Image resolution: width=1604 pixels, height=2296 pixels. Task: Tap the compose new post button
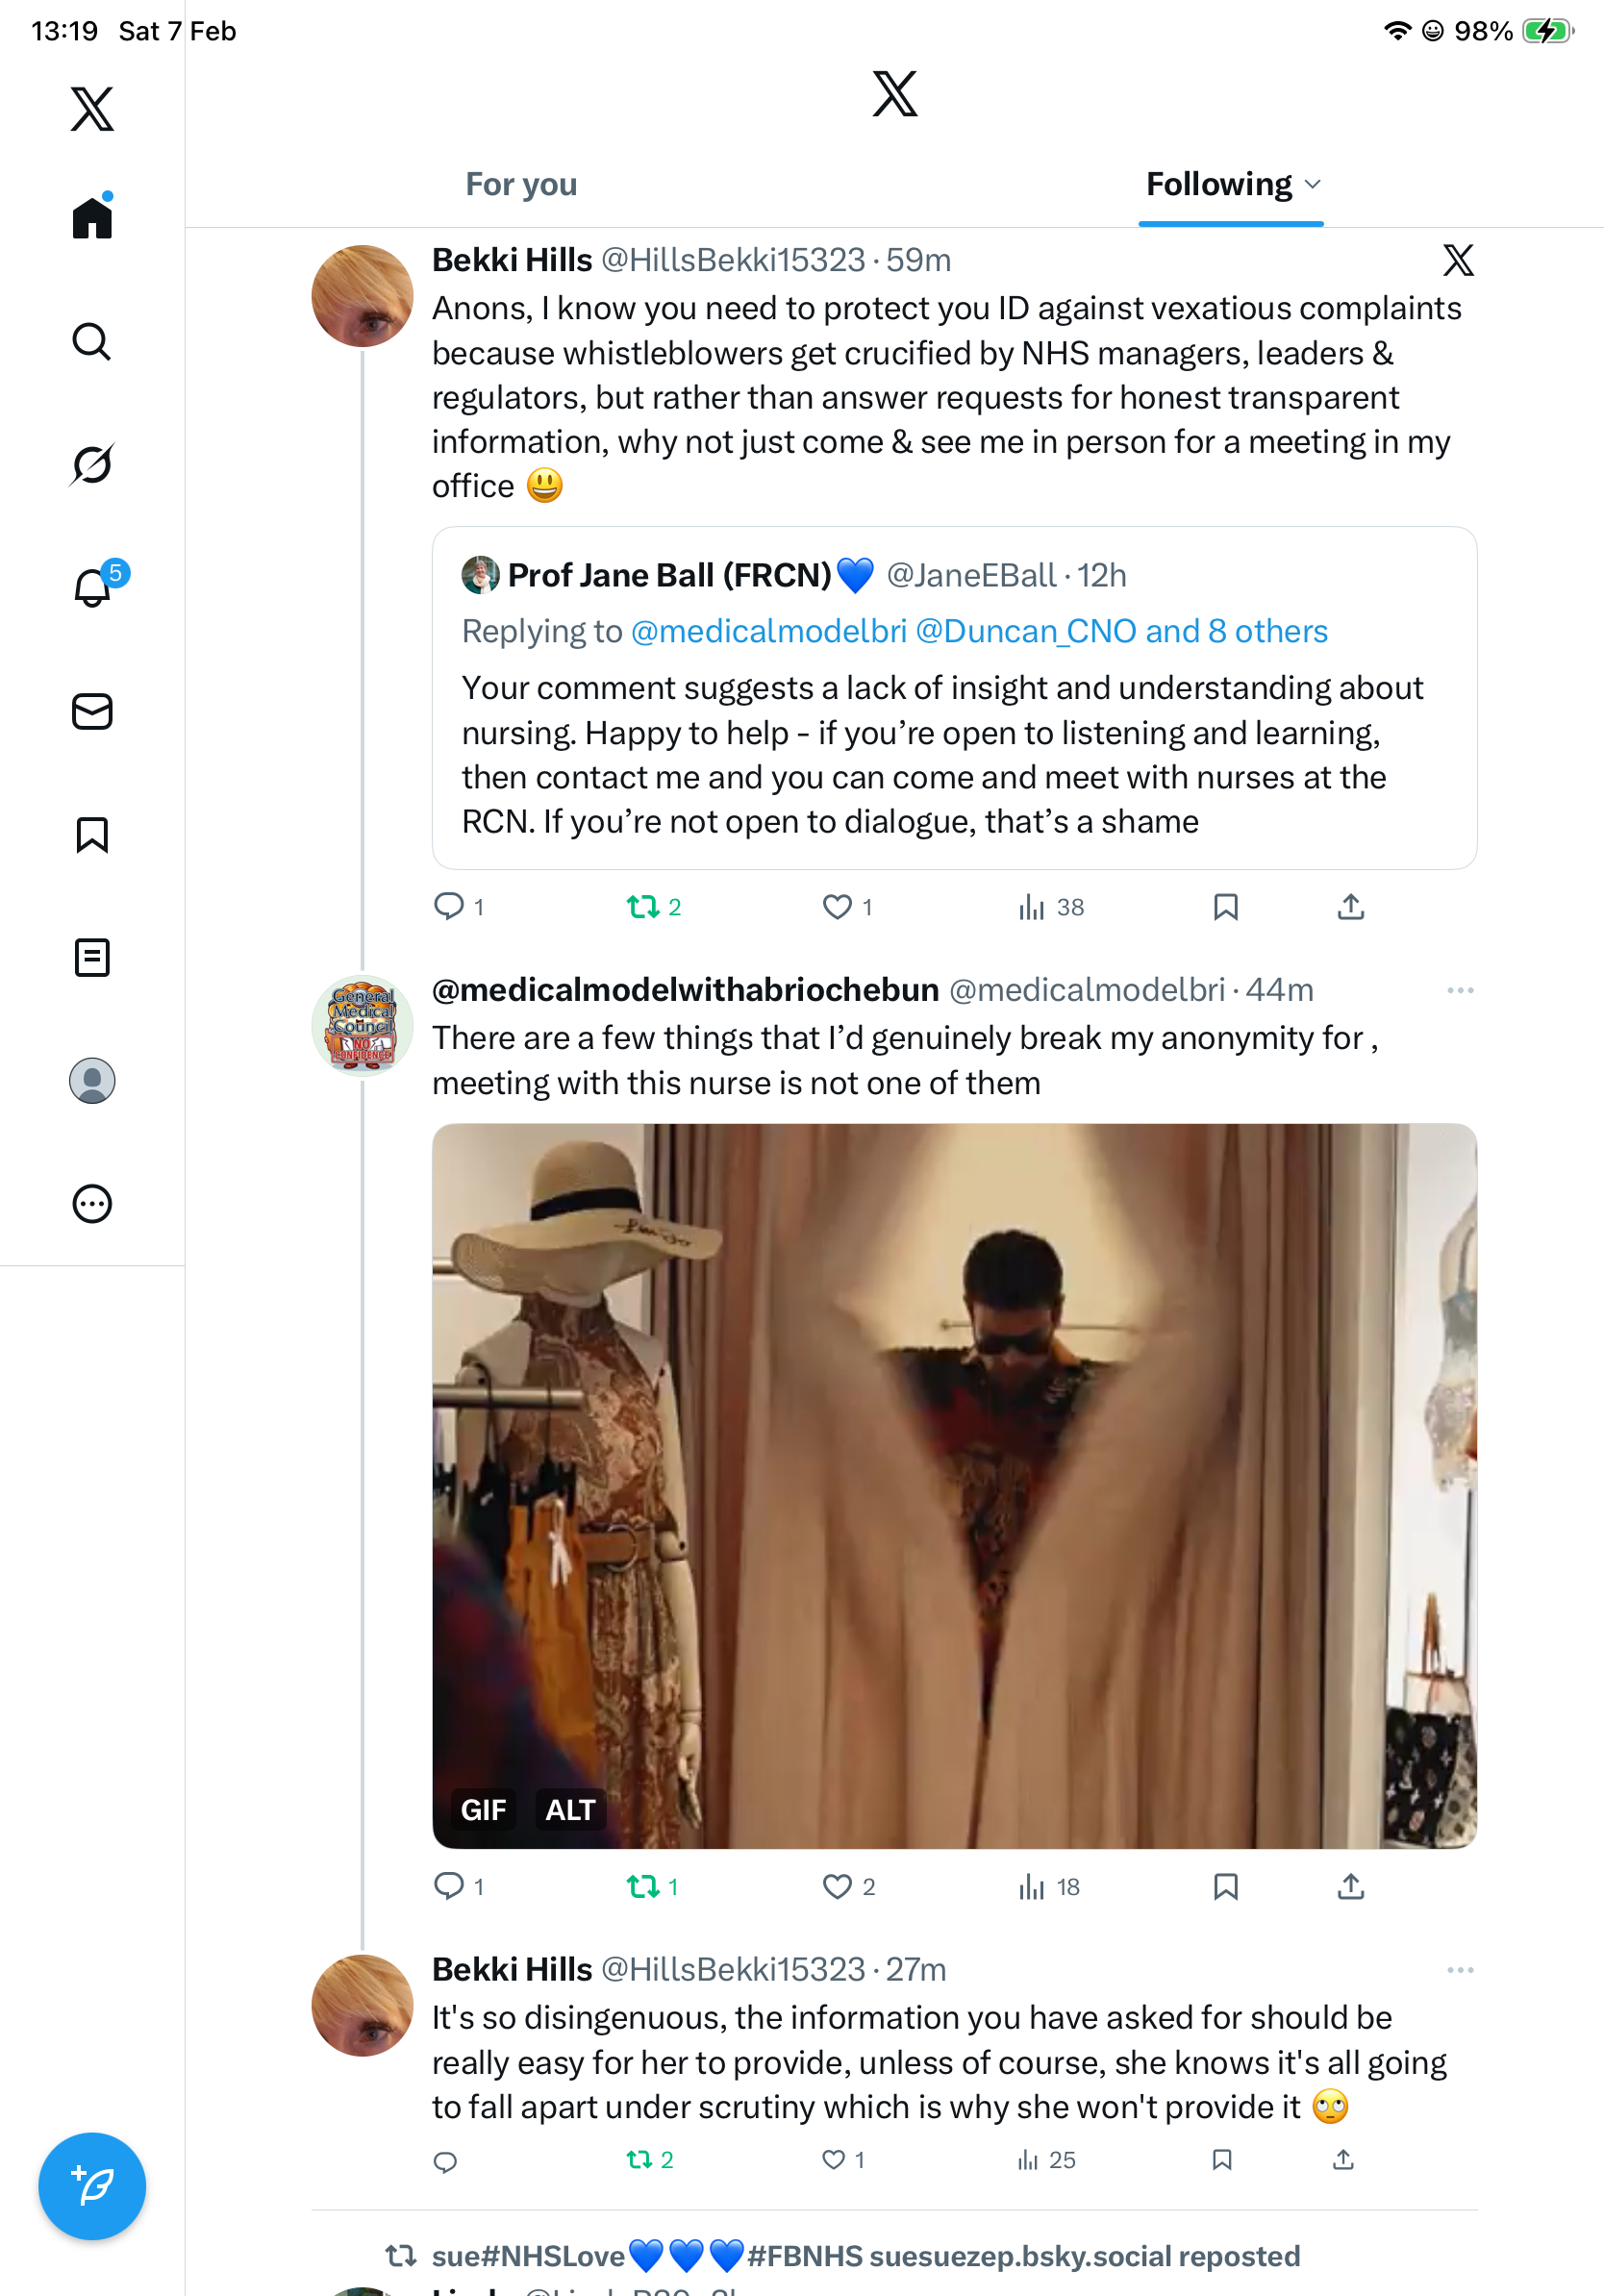point(91,2186)
